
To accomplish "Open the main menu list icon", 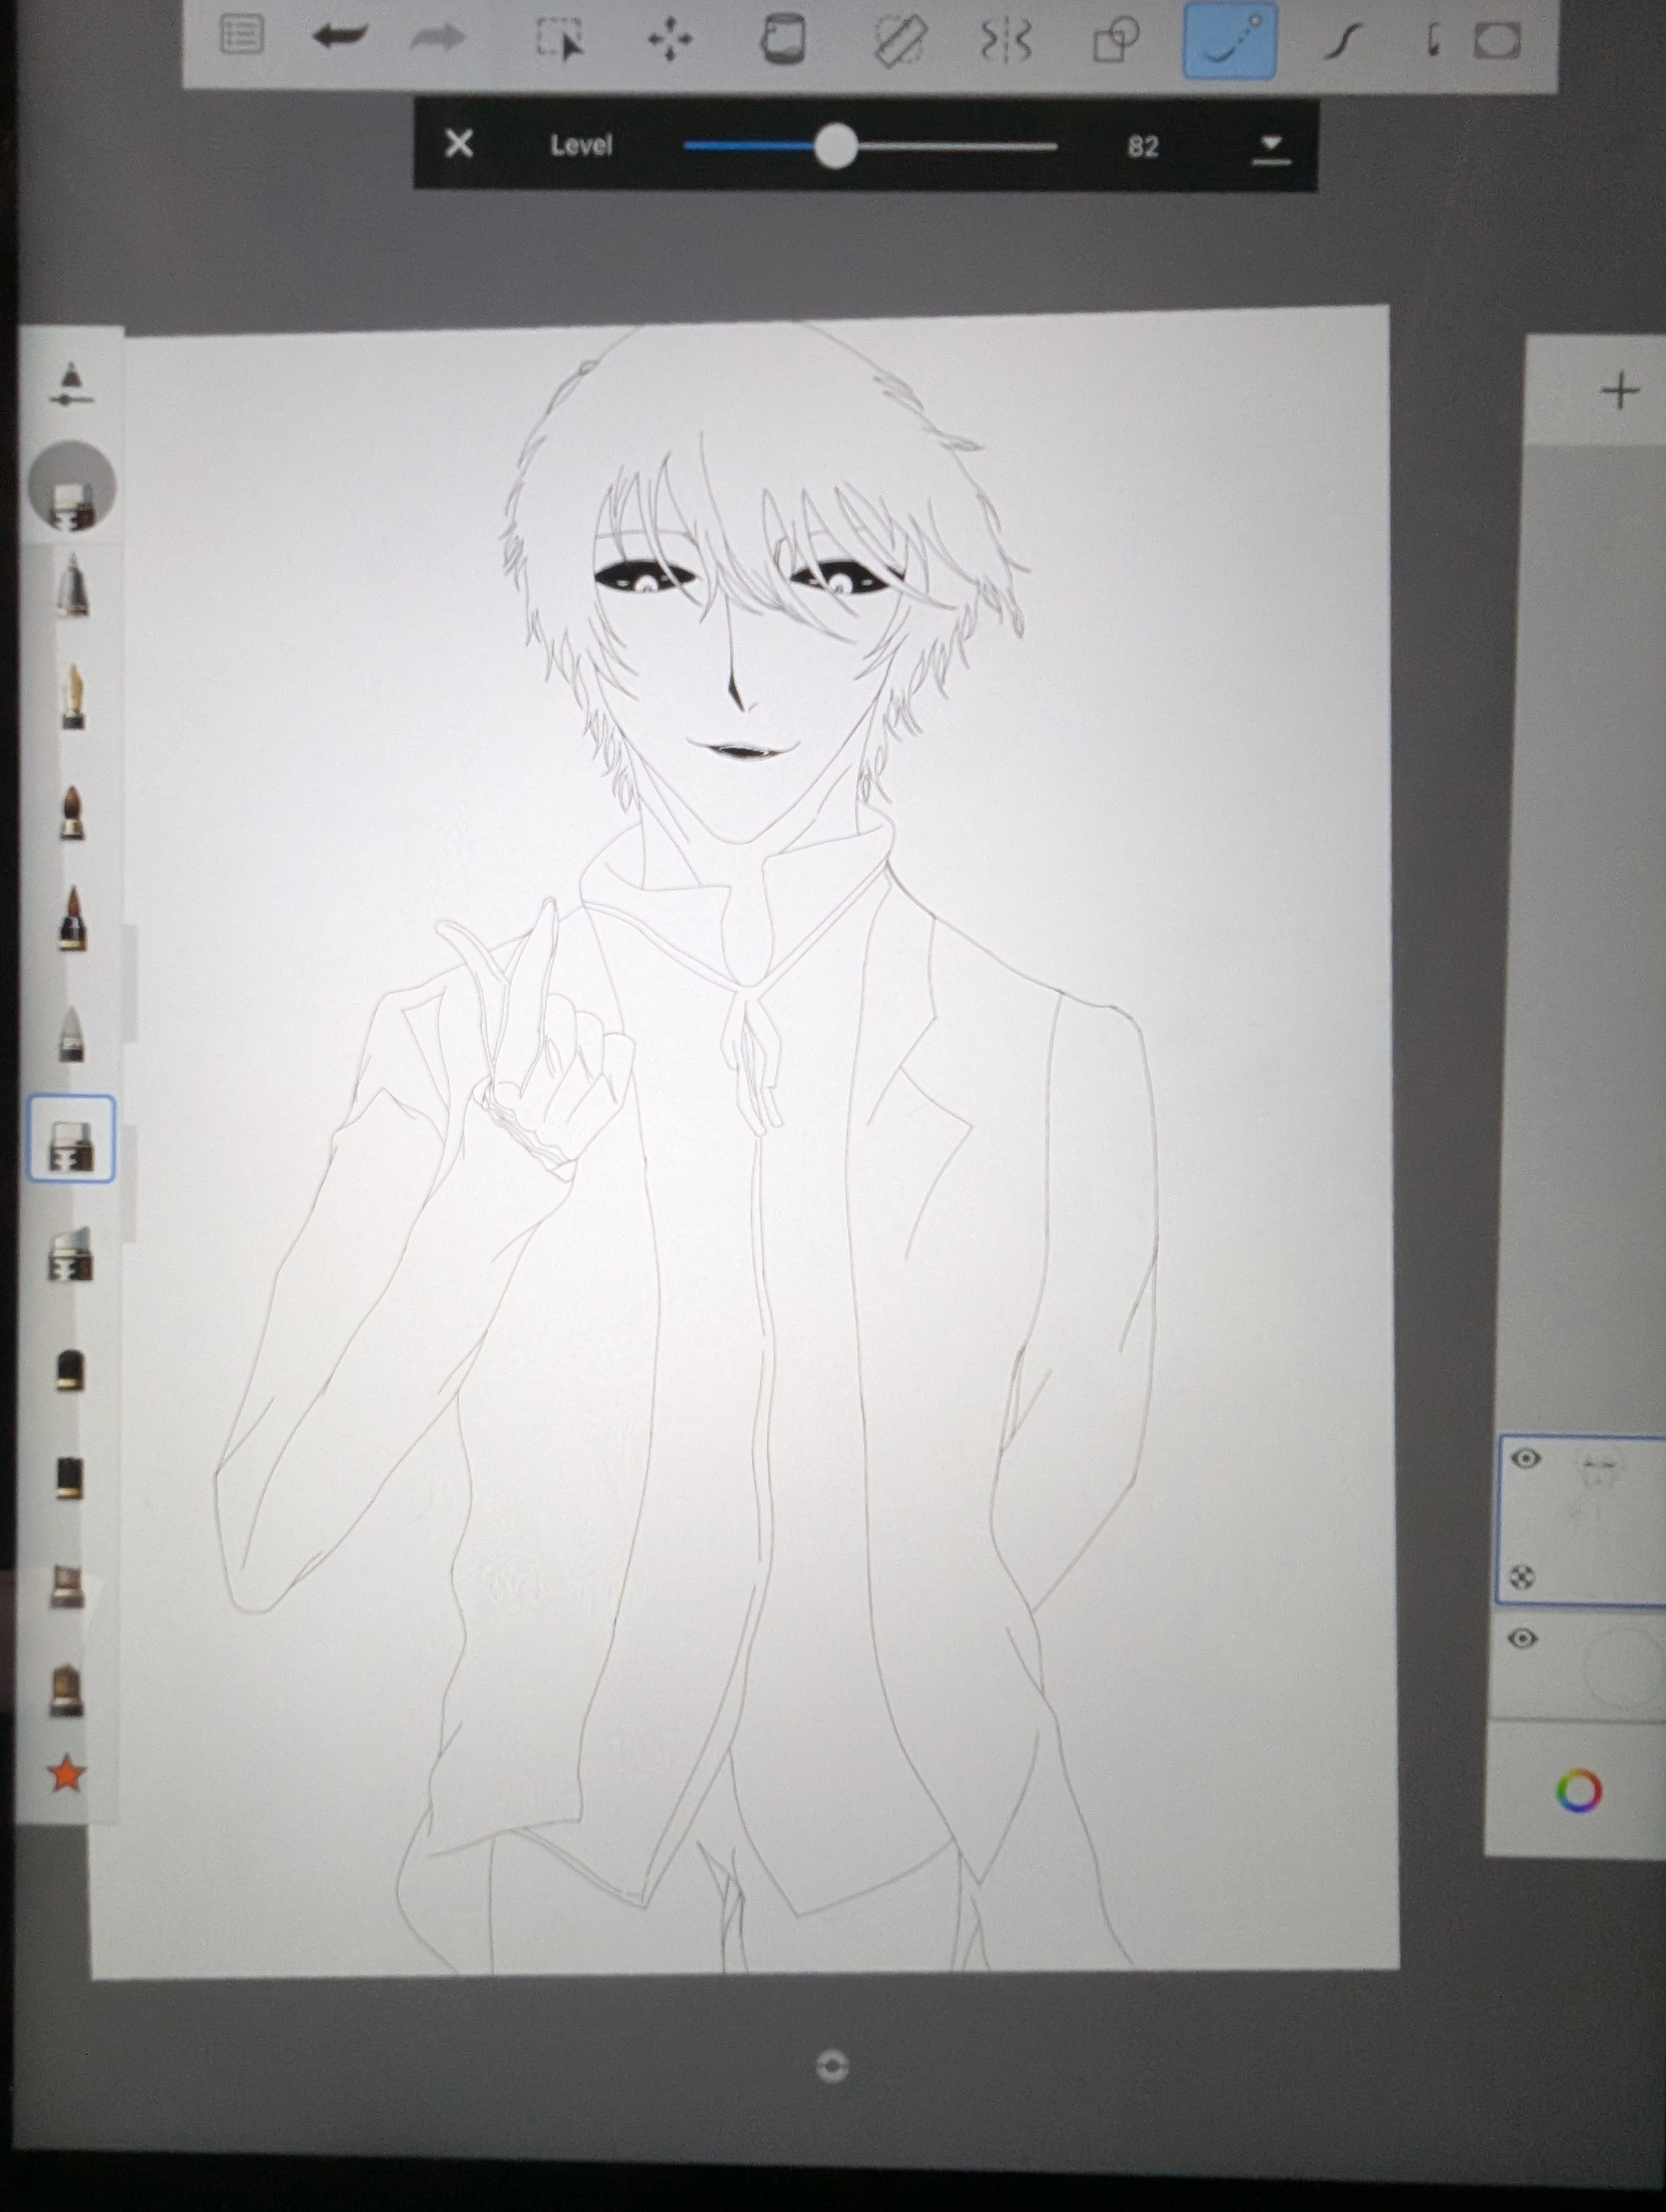I will pos(241,36).
